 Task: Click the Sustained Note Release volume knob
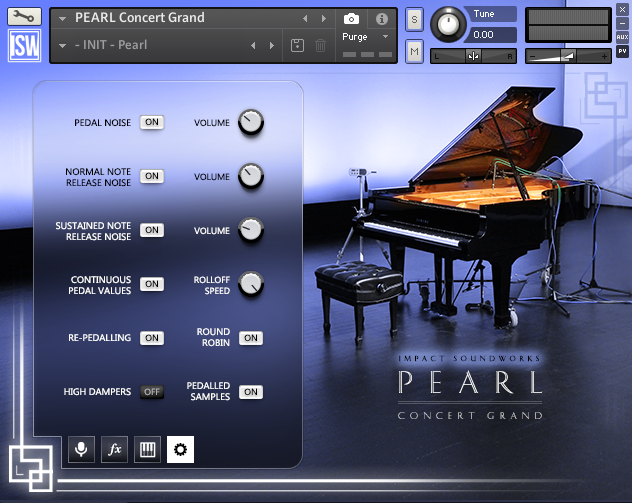(x=251, y=230)
